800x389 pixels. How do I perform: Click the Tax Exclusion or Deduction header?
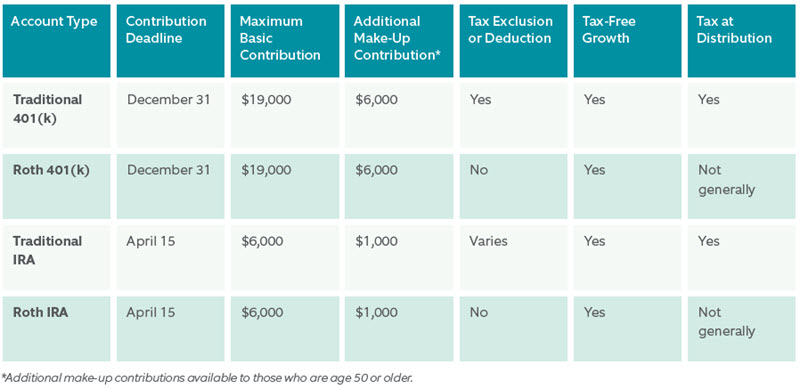tap(513, 41)
